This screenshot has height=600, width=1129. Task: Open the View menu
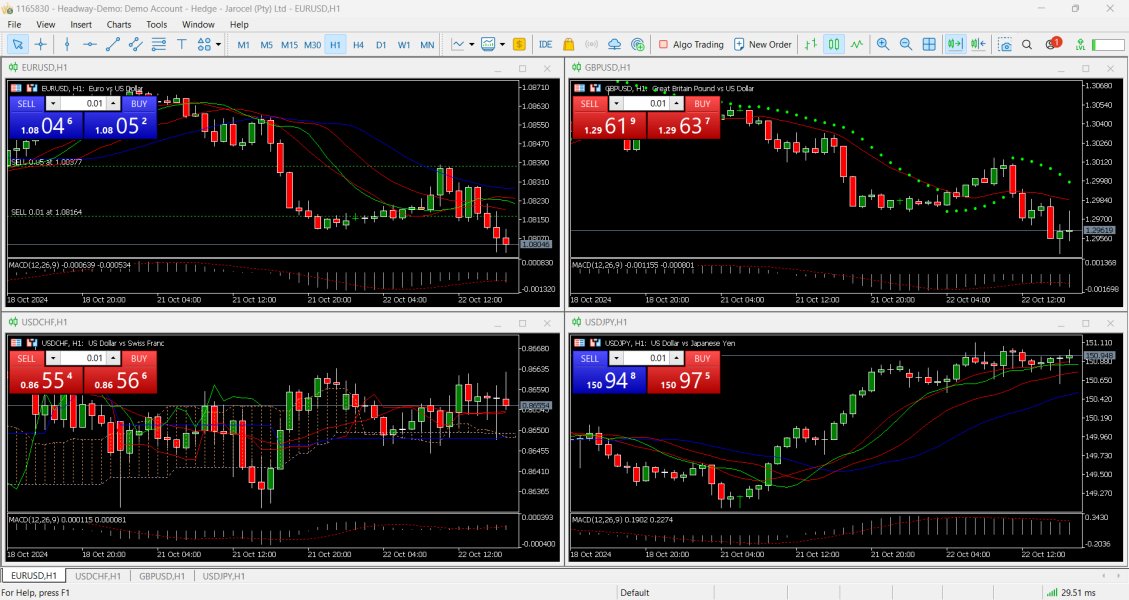(45, 24)
